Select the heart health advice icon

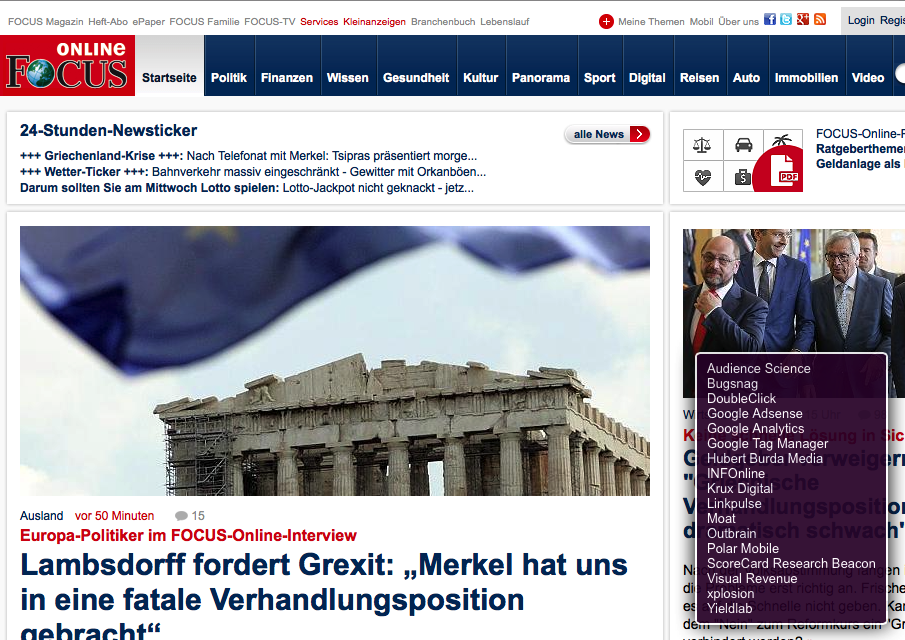pos(702,177)
